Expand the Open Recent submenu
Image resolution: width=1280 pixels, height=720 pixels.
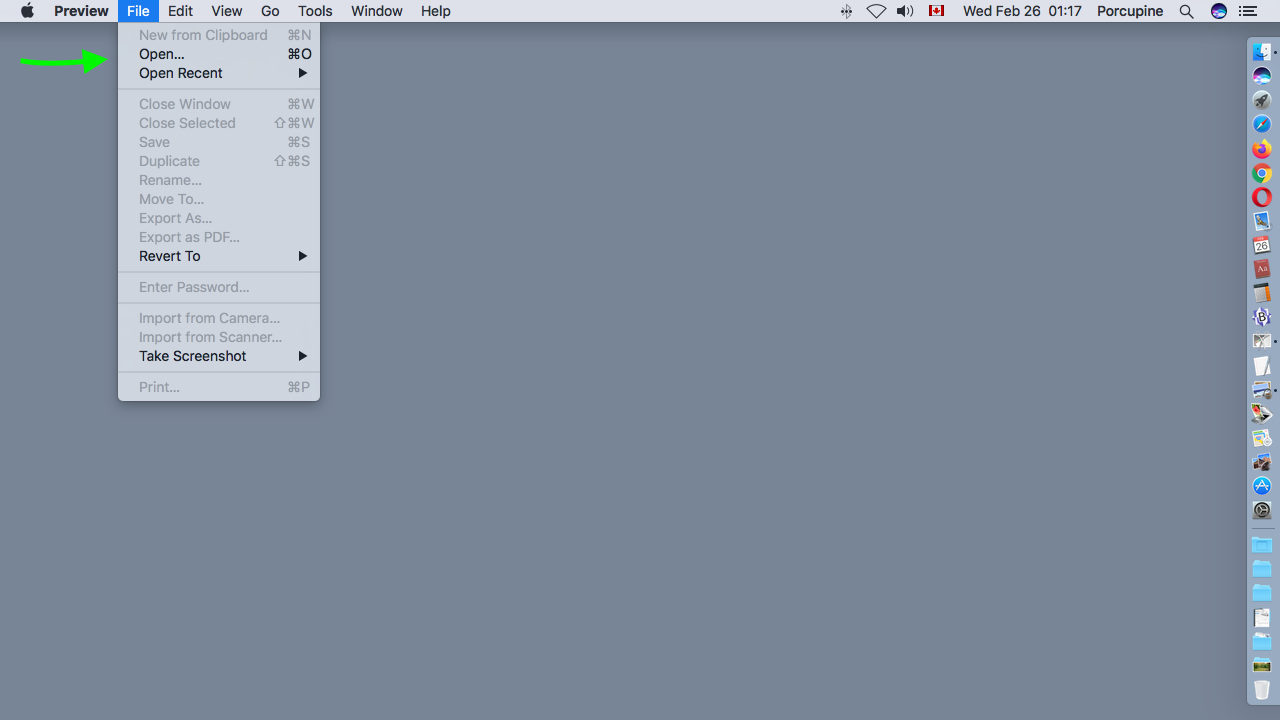click(x=219, y=73)
